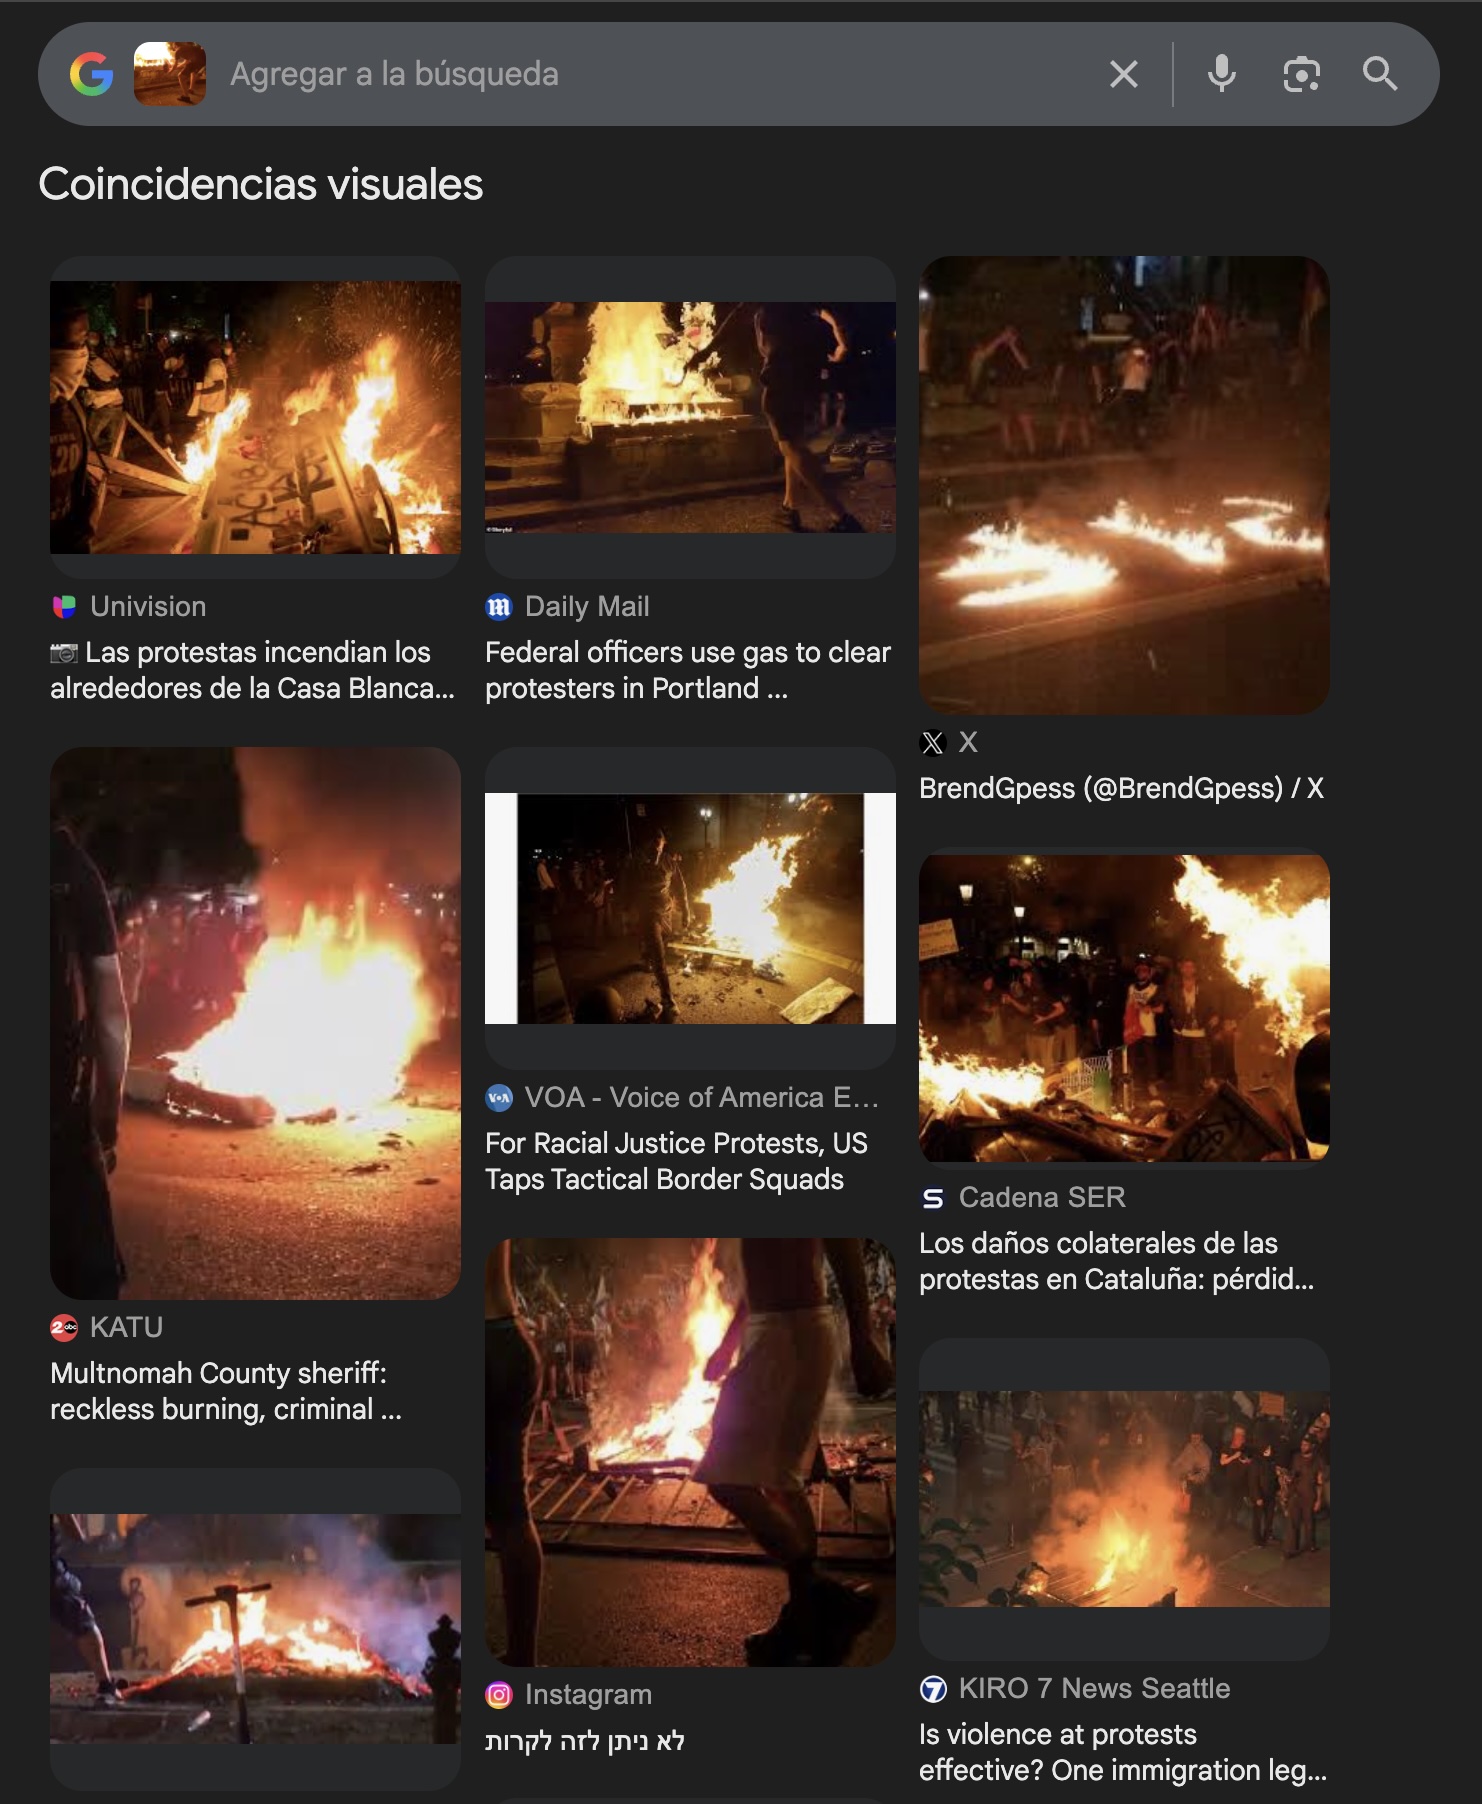Select the KATU fire photo thumbnail
1482x1804 pixels.
pyautogui.click(x=255, y=1023)
